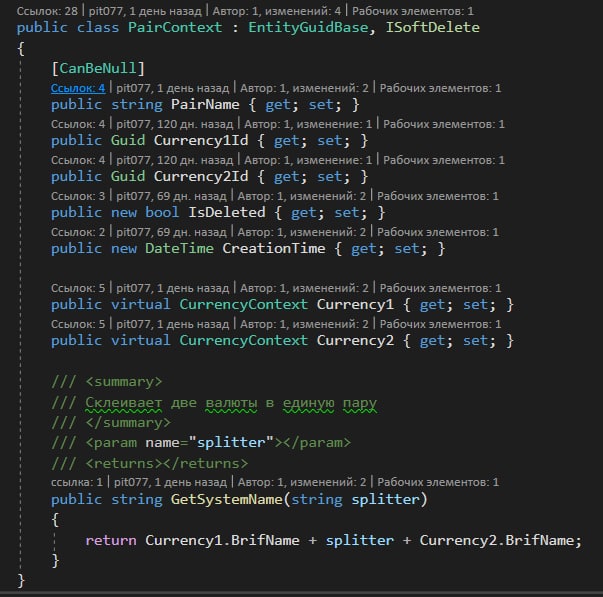
Task: Click the word 'валюты' in summary comment
Action: coord(231,403)
